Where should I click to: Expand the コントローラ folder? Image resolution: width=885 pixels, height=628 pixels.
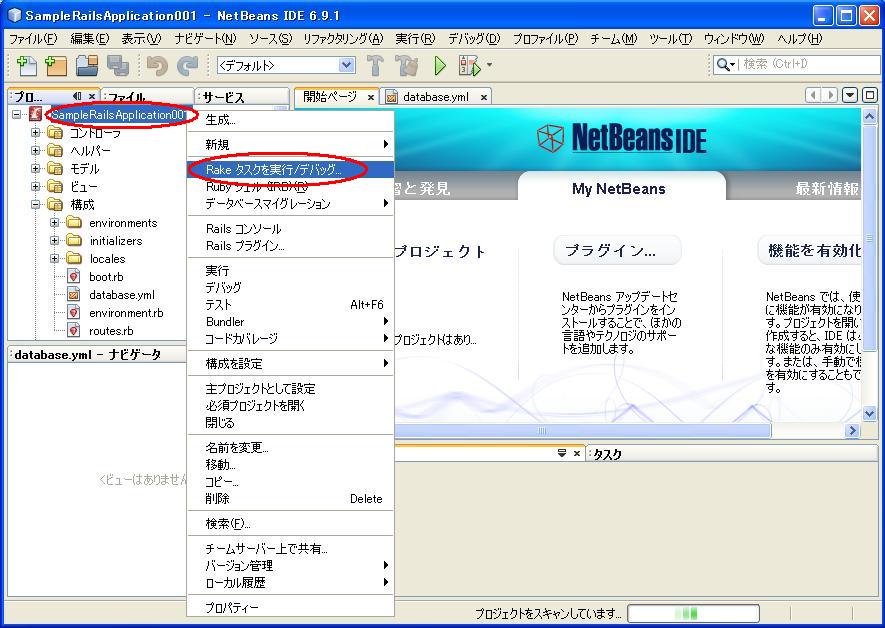[x=36, y=133]
